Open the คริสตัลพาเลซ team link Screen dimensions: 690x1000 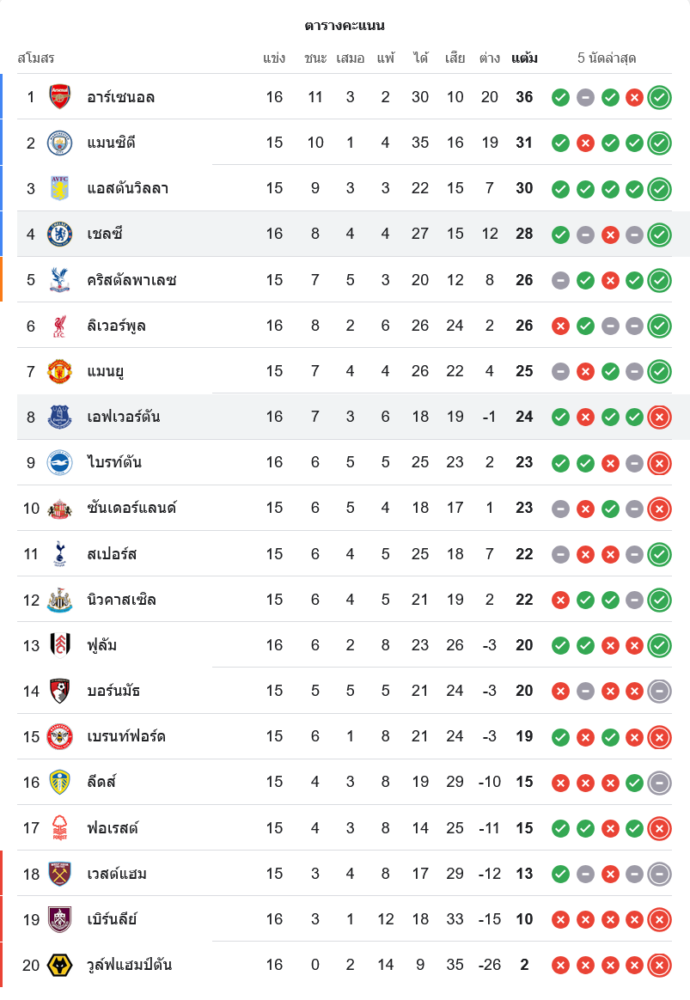click(x=131, y=280)
